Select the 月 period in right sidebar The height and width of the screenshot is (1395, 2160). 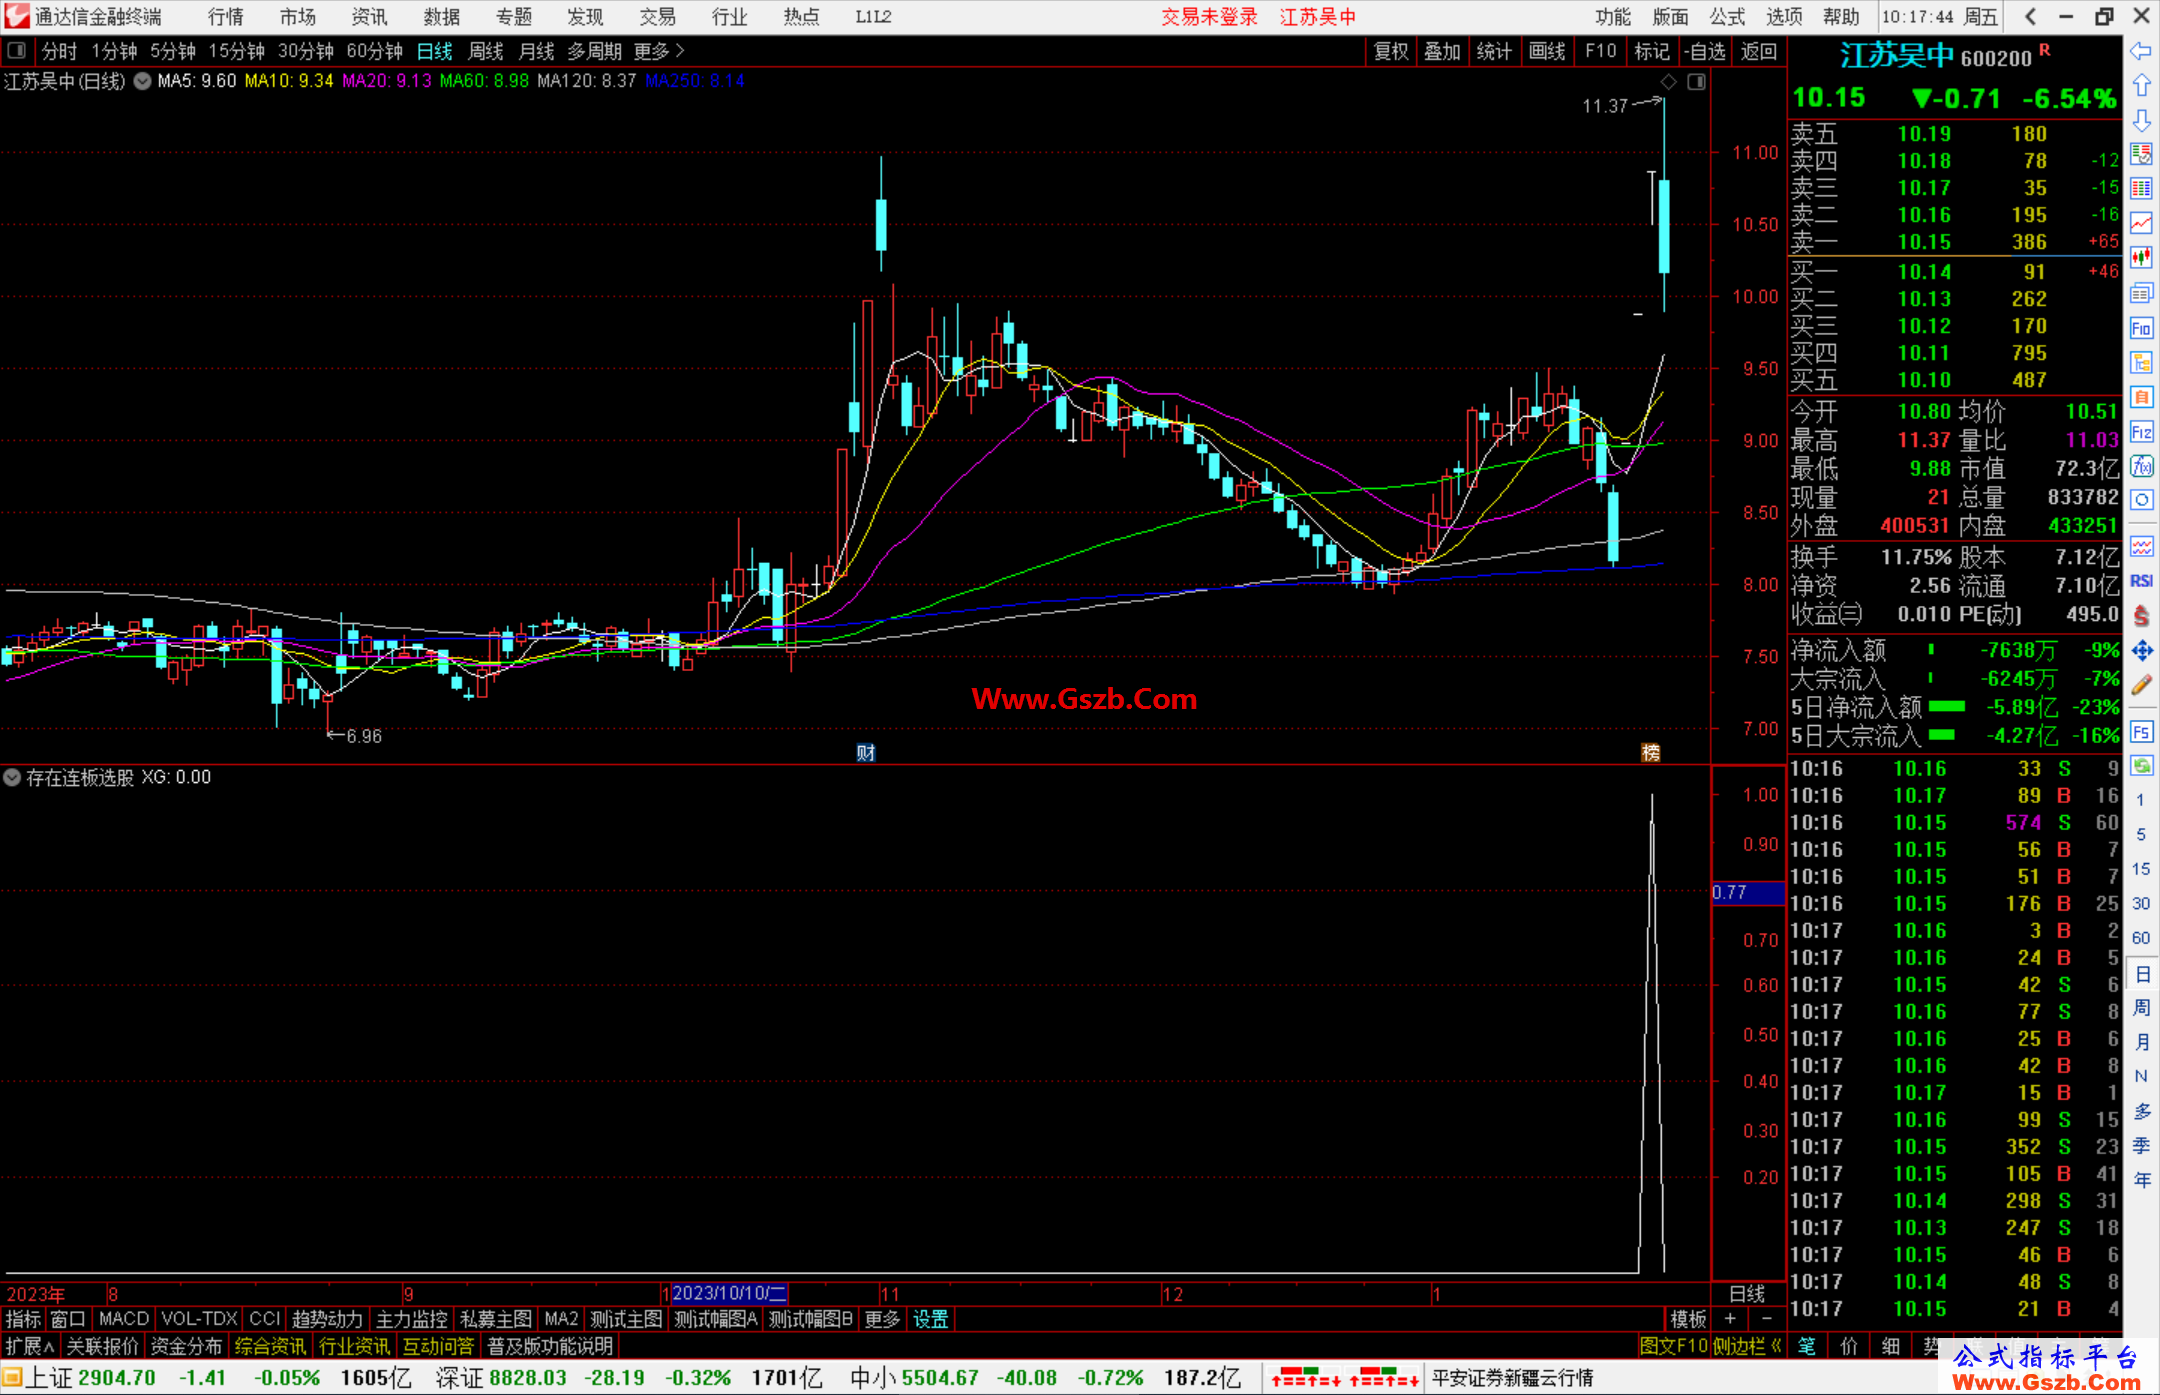2141,1042
